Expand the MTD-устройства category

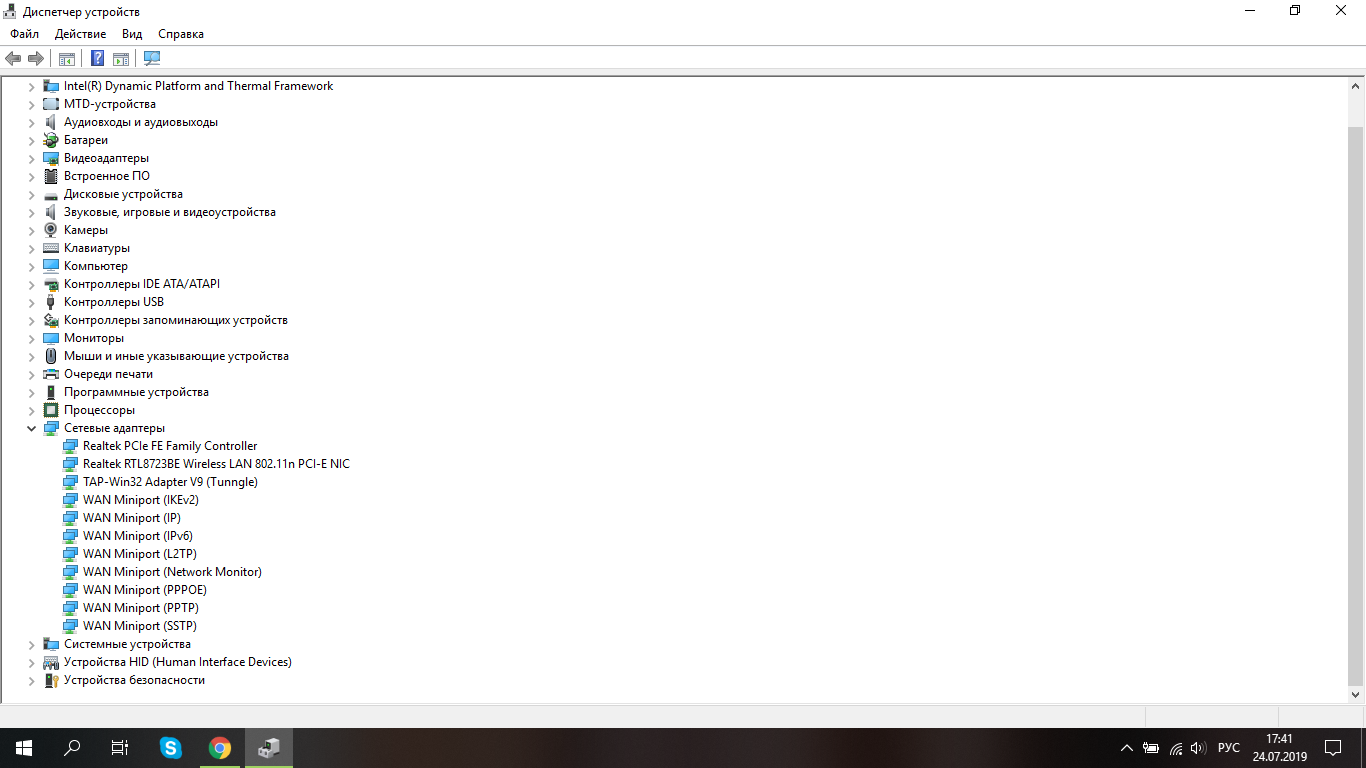point(31,104)
